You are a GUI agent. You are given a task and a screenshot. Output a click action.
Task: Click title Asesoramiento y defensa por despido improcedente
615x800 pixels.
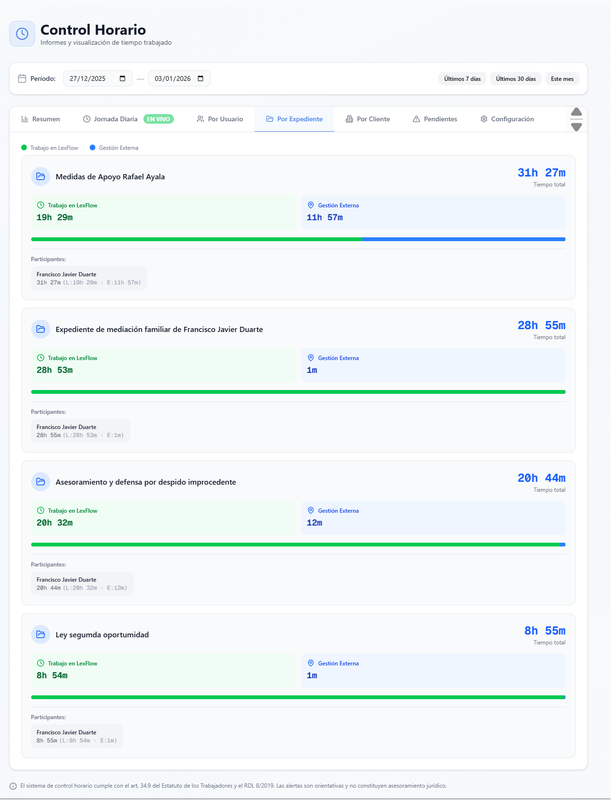pyautogui.click(x=146, y=482)
